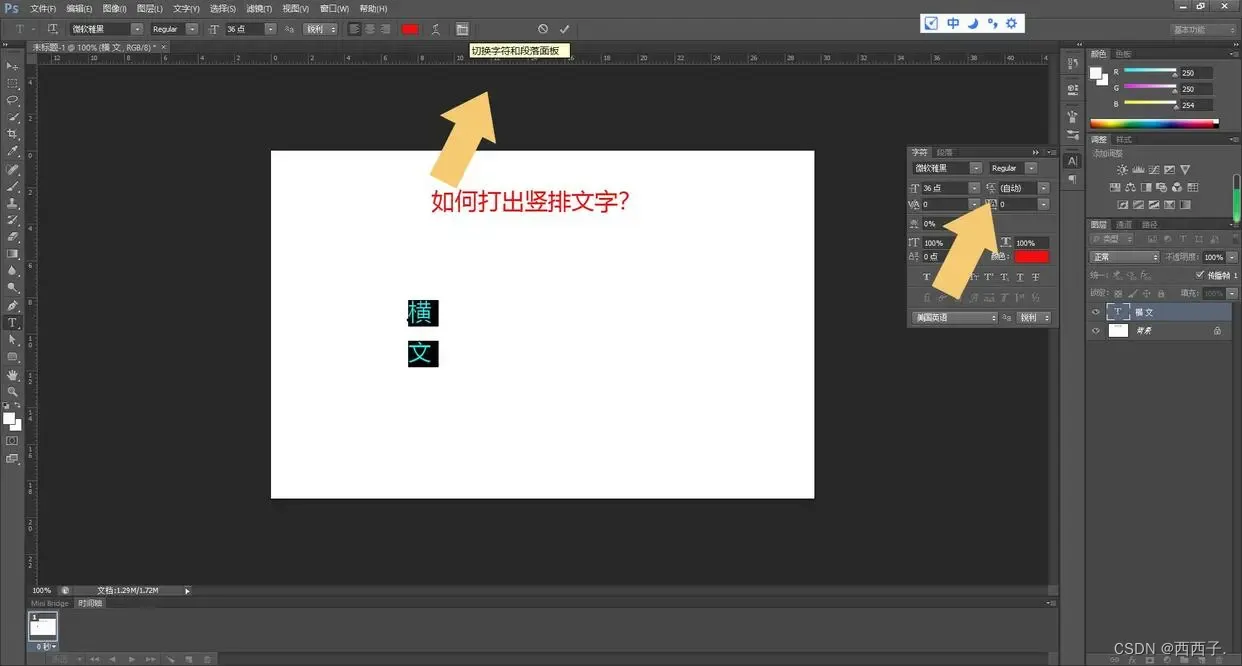The width and height of the screenshot is (1242, 666).
Task: Commit current text edits with the checkmark
Action: click(565, 29)
